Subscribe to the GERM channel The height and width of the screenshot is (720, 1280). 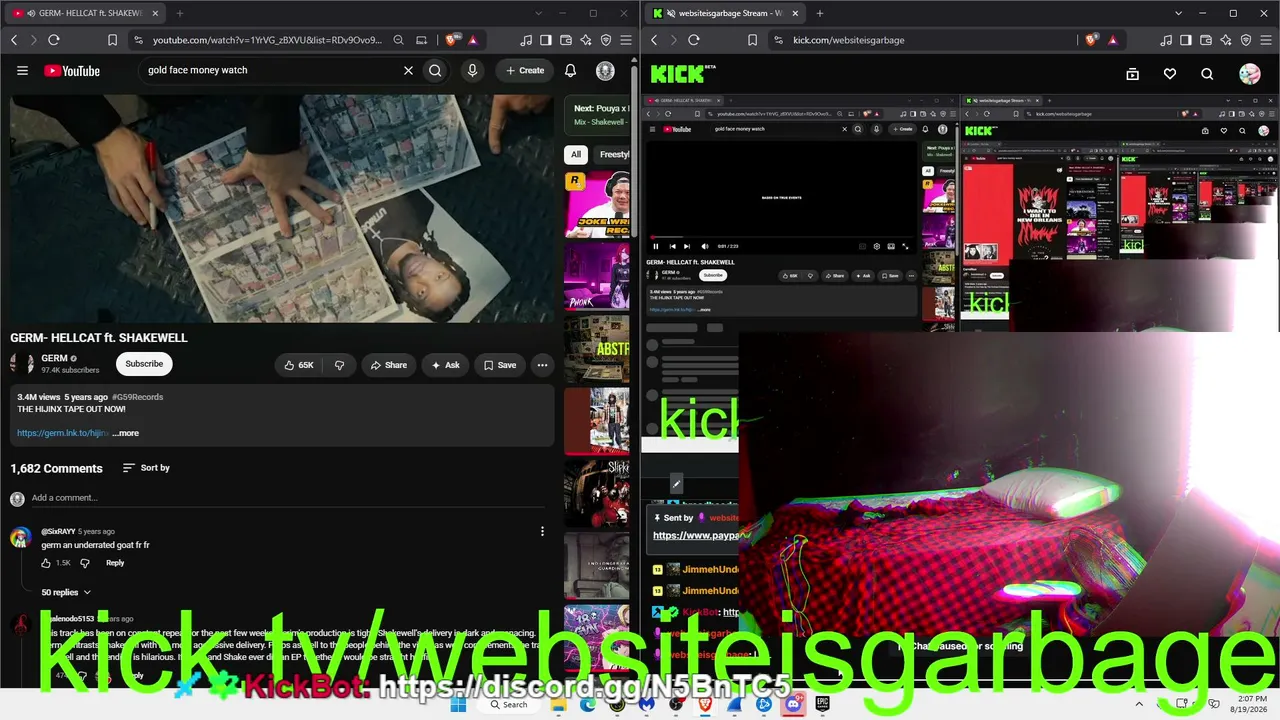(x=144, y=364)
